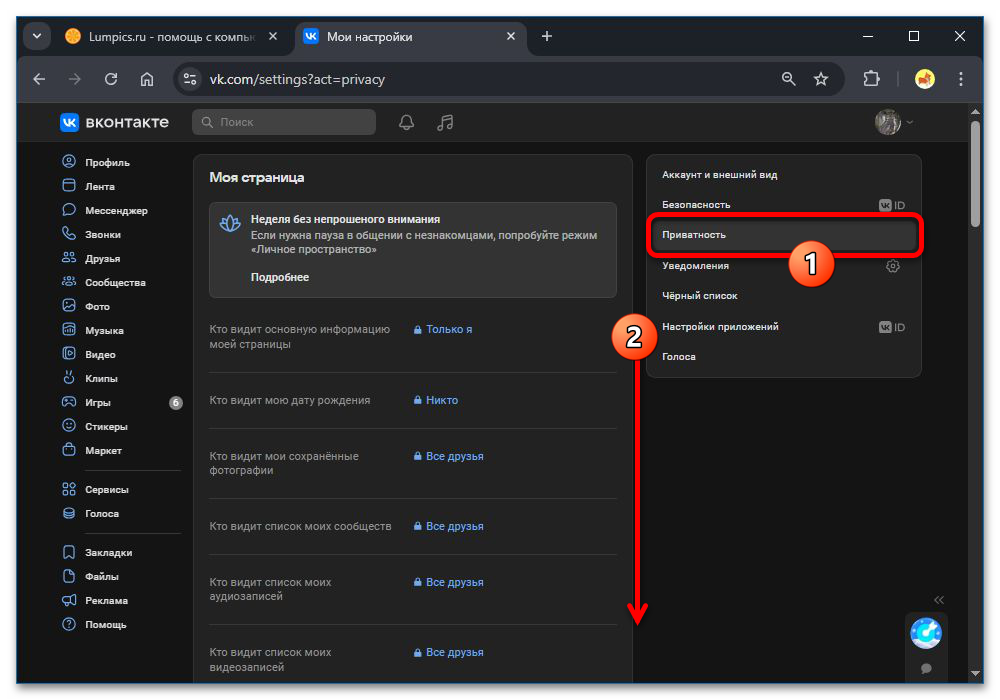This screenshot has height=700, width=1000.
Task: Select Приватность in settings menu
Action: 694,235
